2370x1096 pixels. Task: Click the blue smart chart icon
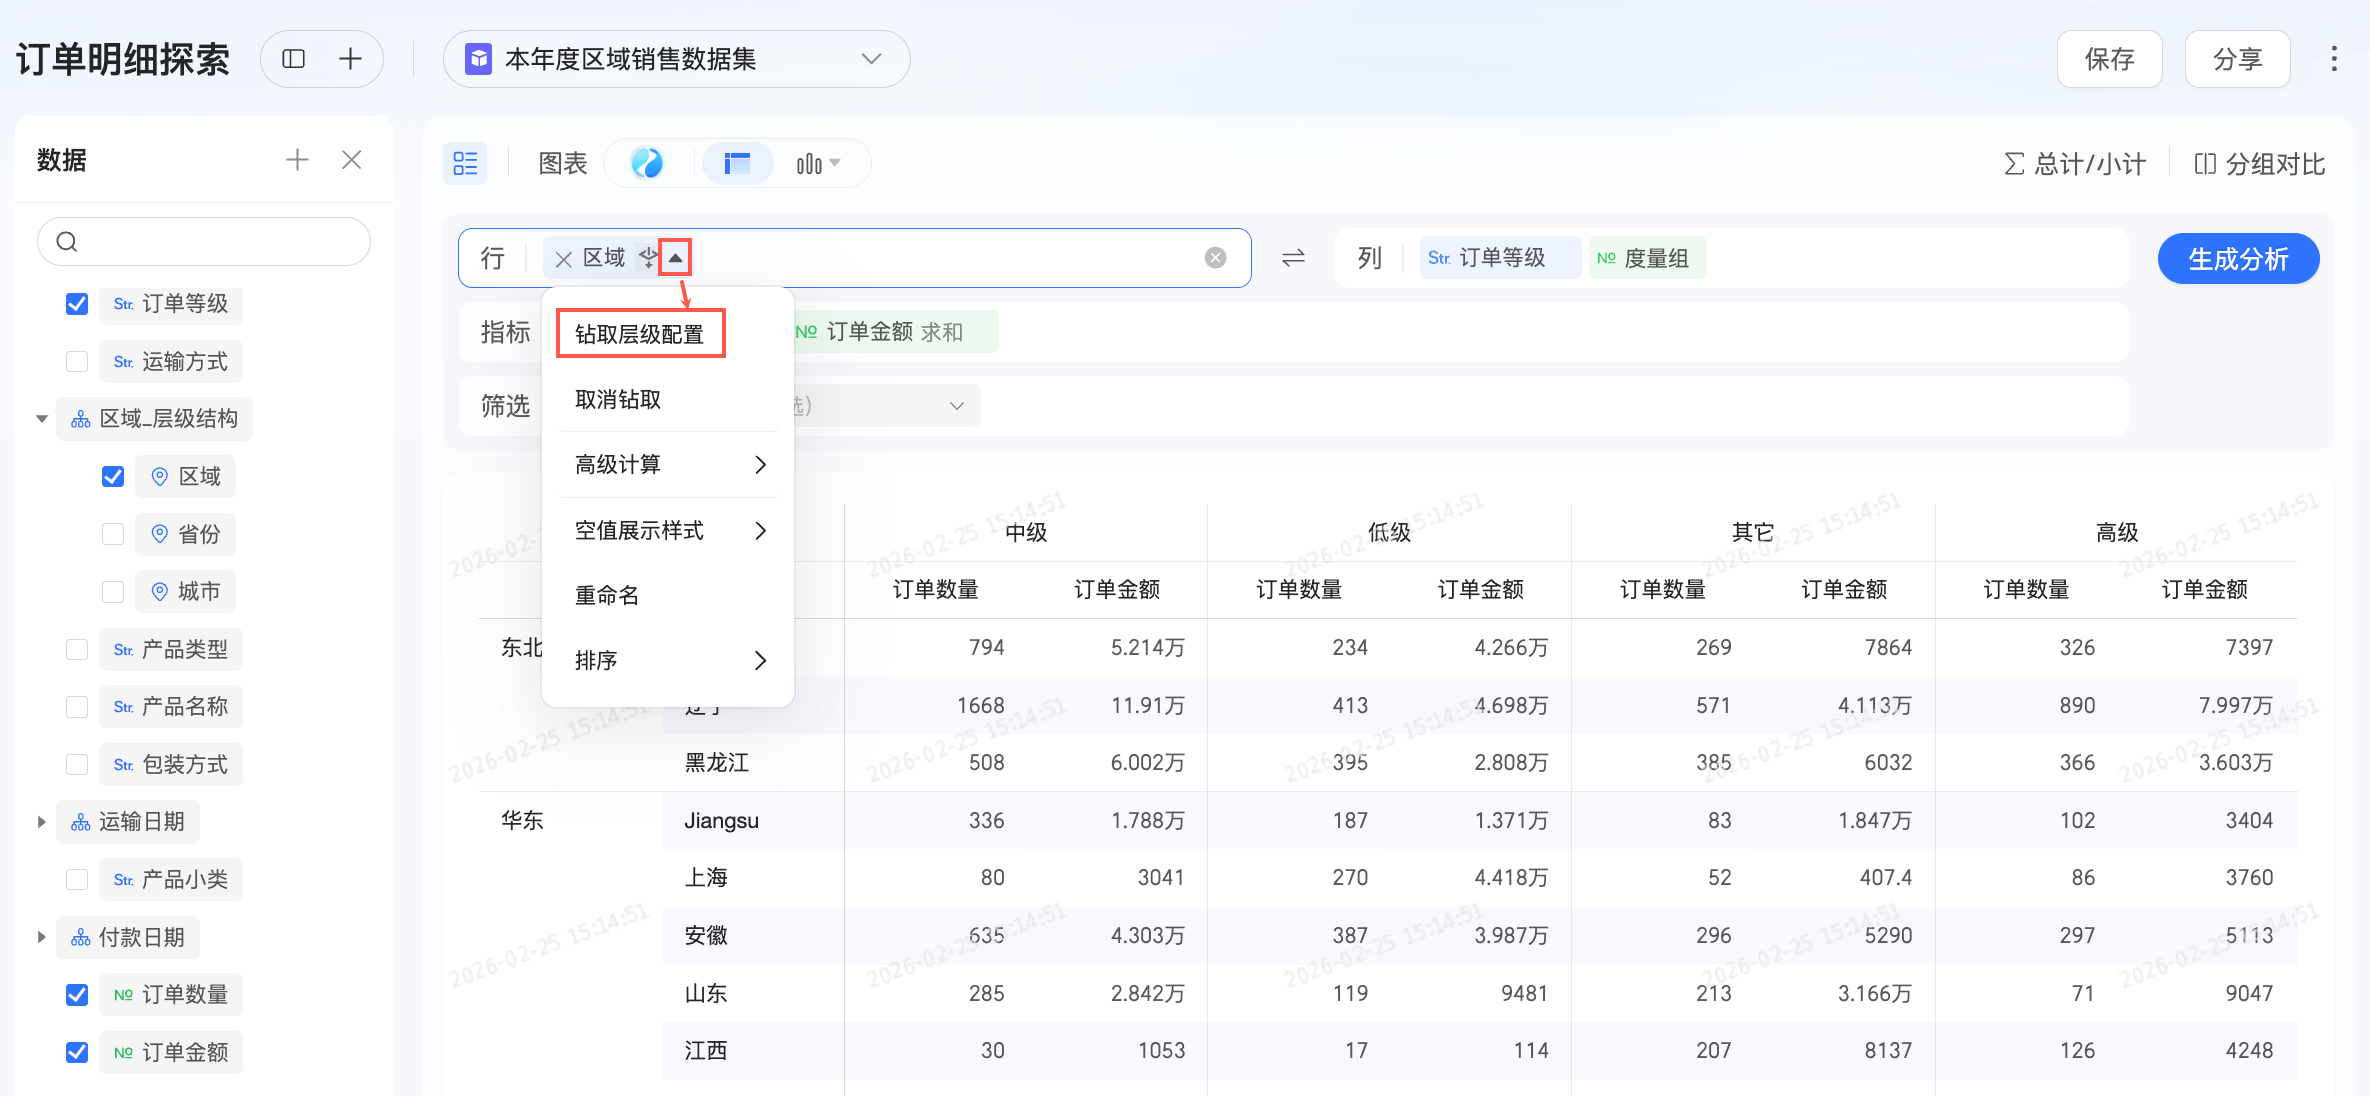click(647, 163)
